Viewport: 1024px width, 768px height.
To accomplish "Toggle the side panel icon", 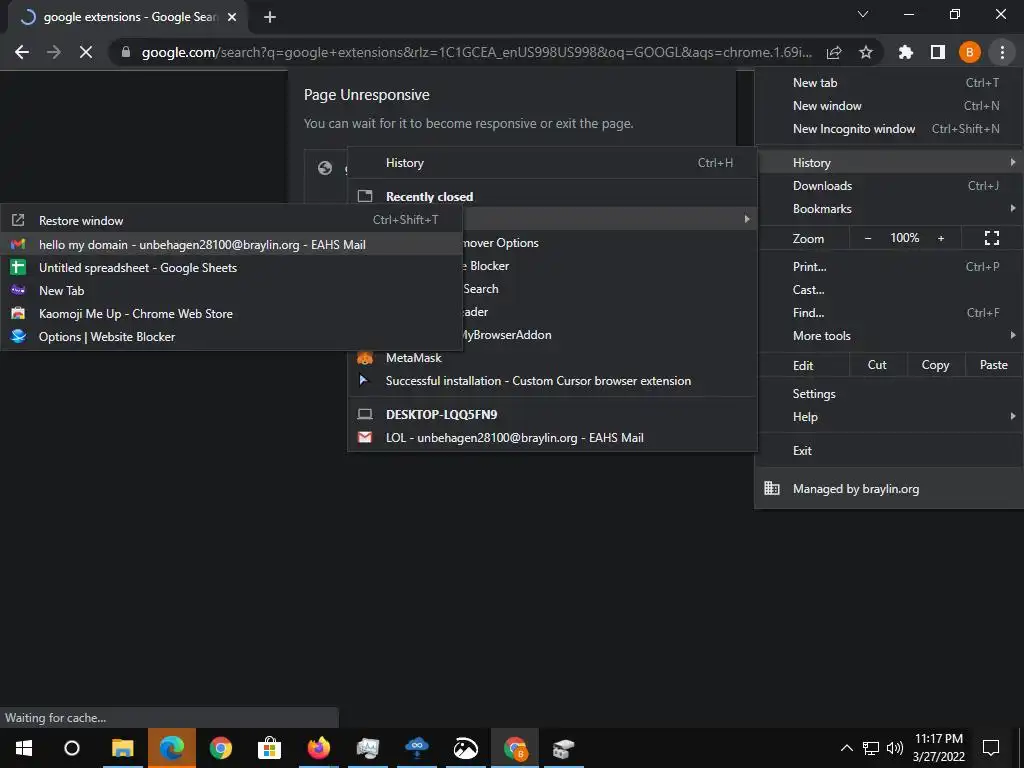I will click(938, 52).
